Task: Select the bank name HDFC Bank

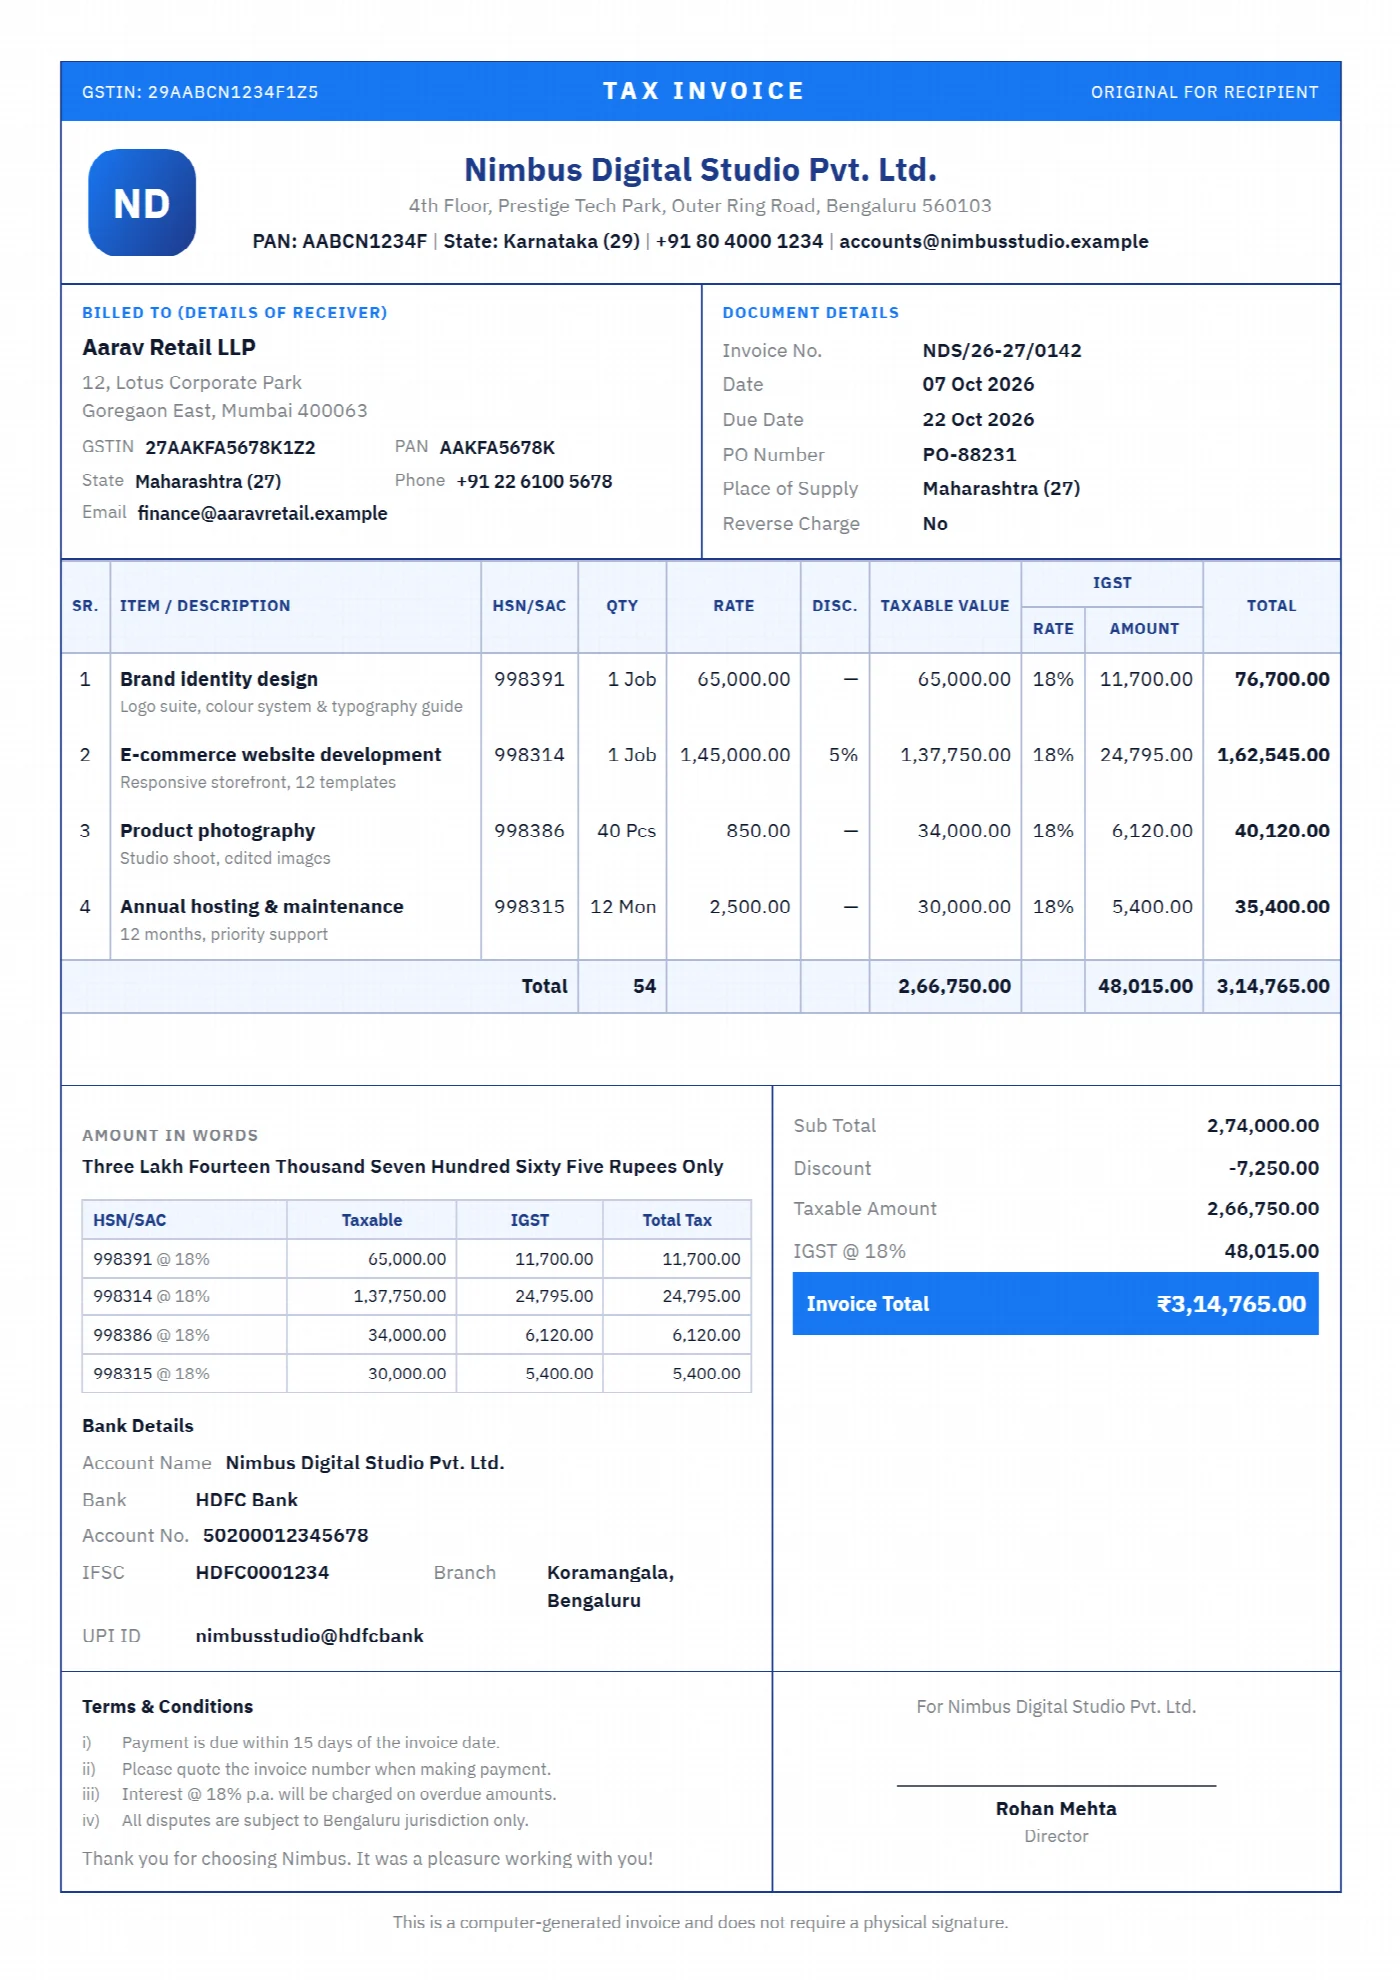Action: pyautogui.click(x=246, y=1500)
